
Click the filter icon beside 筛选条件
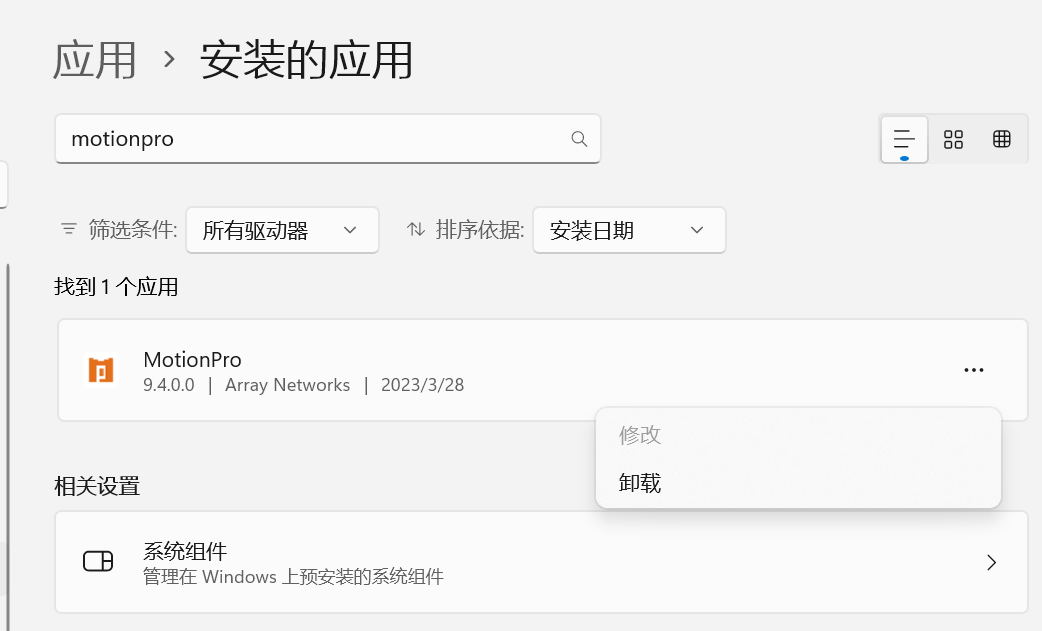pyautogui.click(x=69, y=229)
